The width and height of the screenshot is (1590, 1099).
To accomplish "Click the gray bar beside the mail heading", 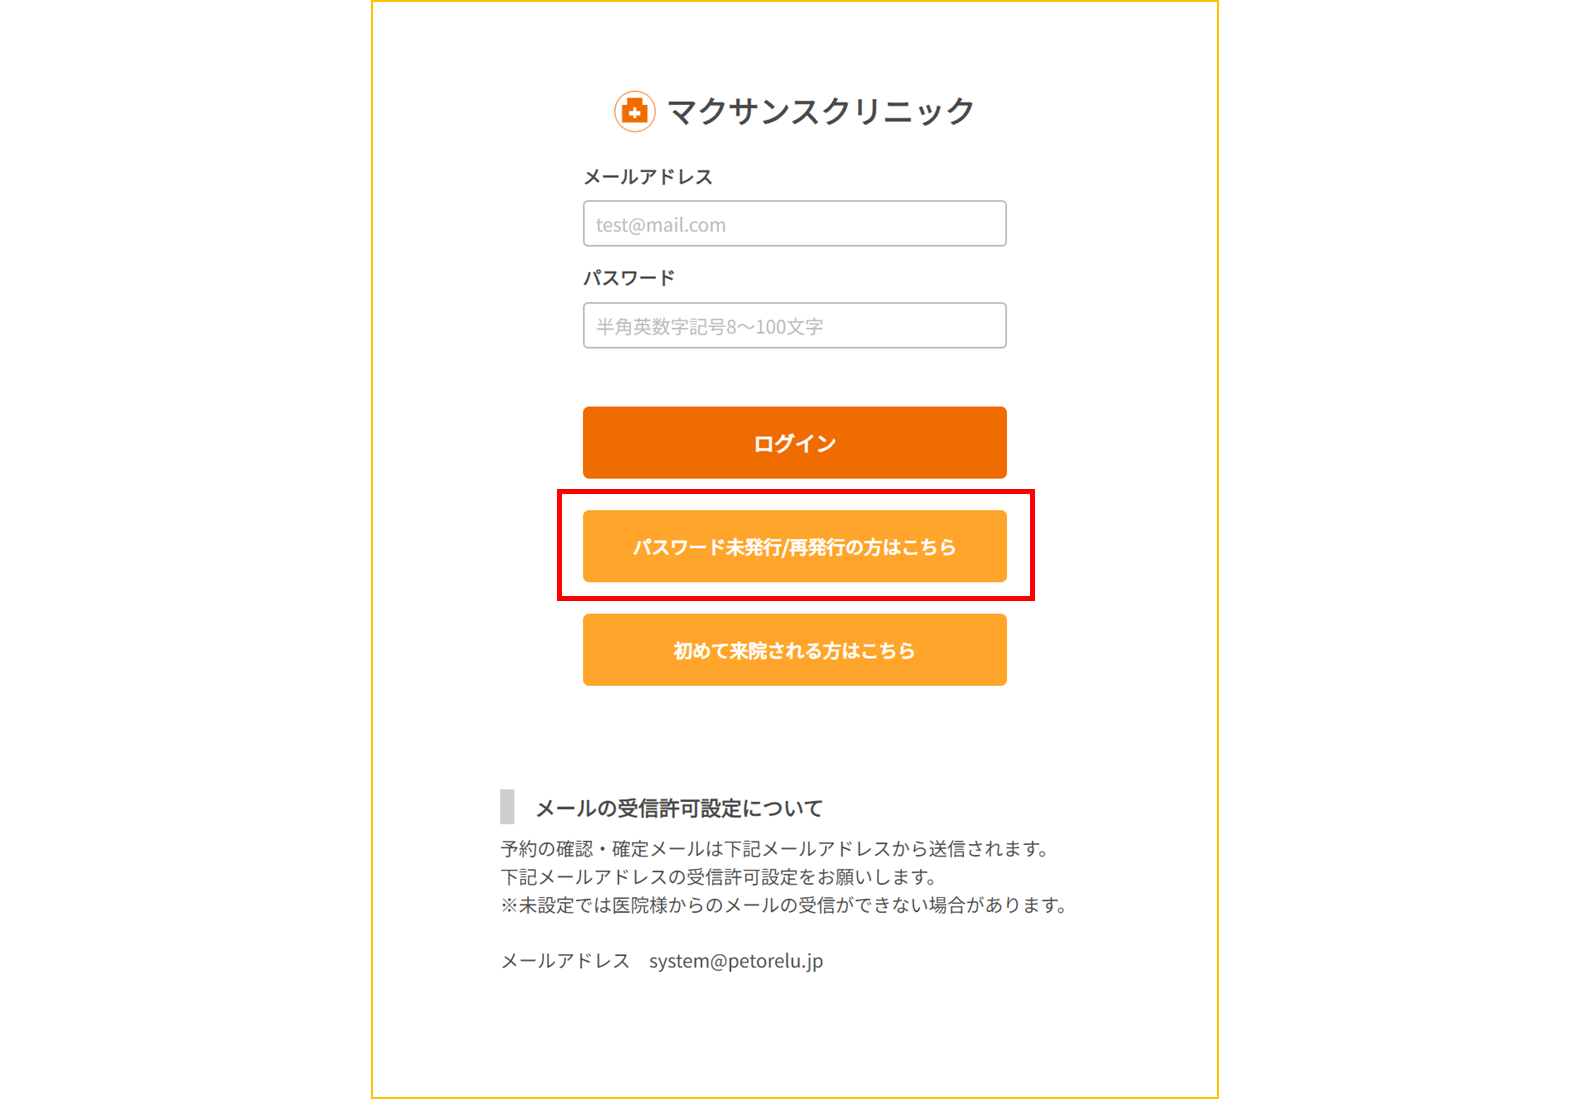I will [x=507, y=807].
